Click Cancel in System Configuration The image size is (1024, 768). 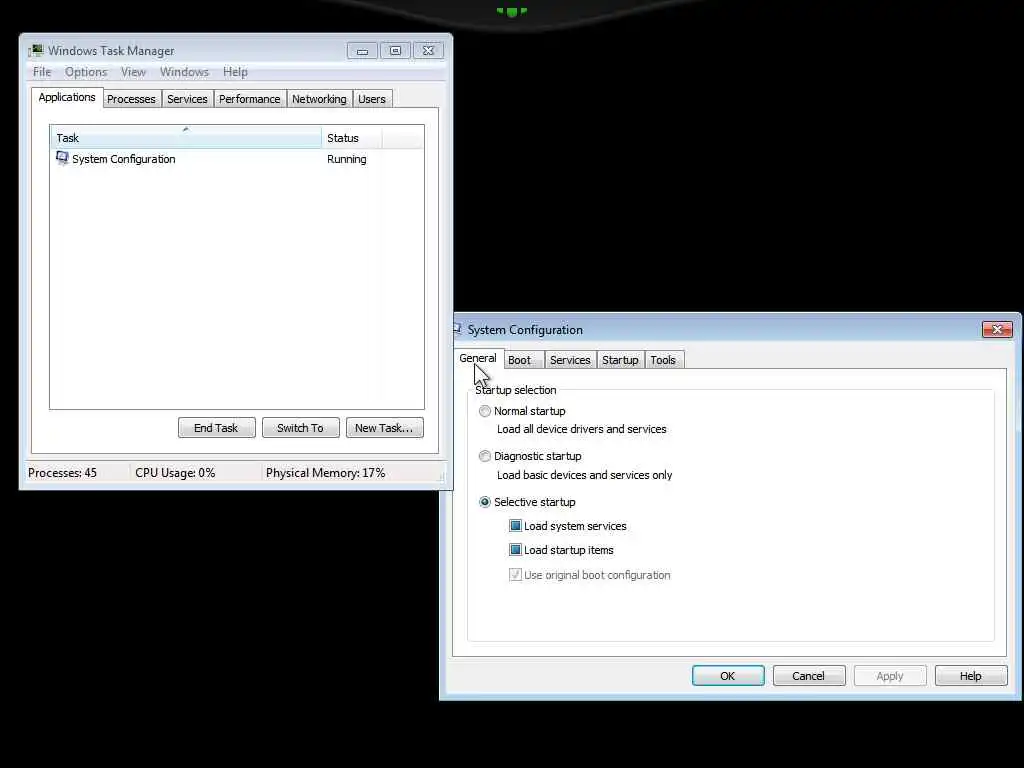808,676
